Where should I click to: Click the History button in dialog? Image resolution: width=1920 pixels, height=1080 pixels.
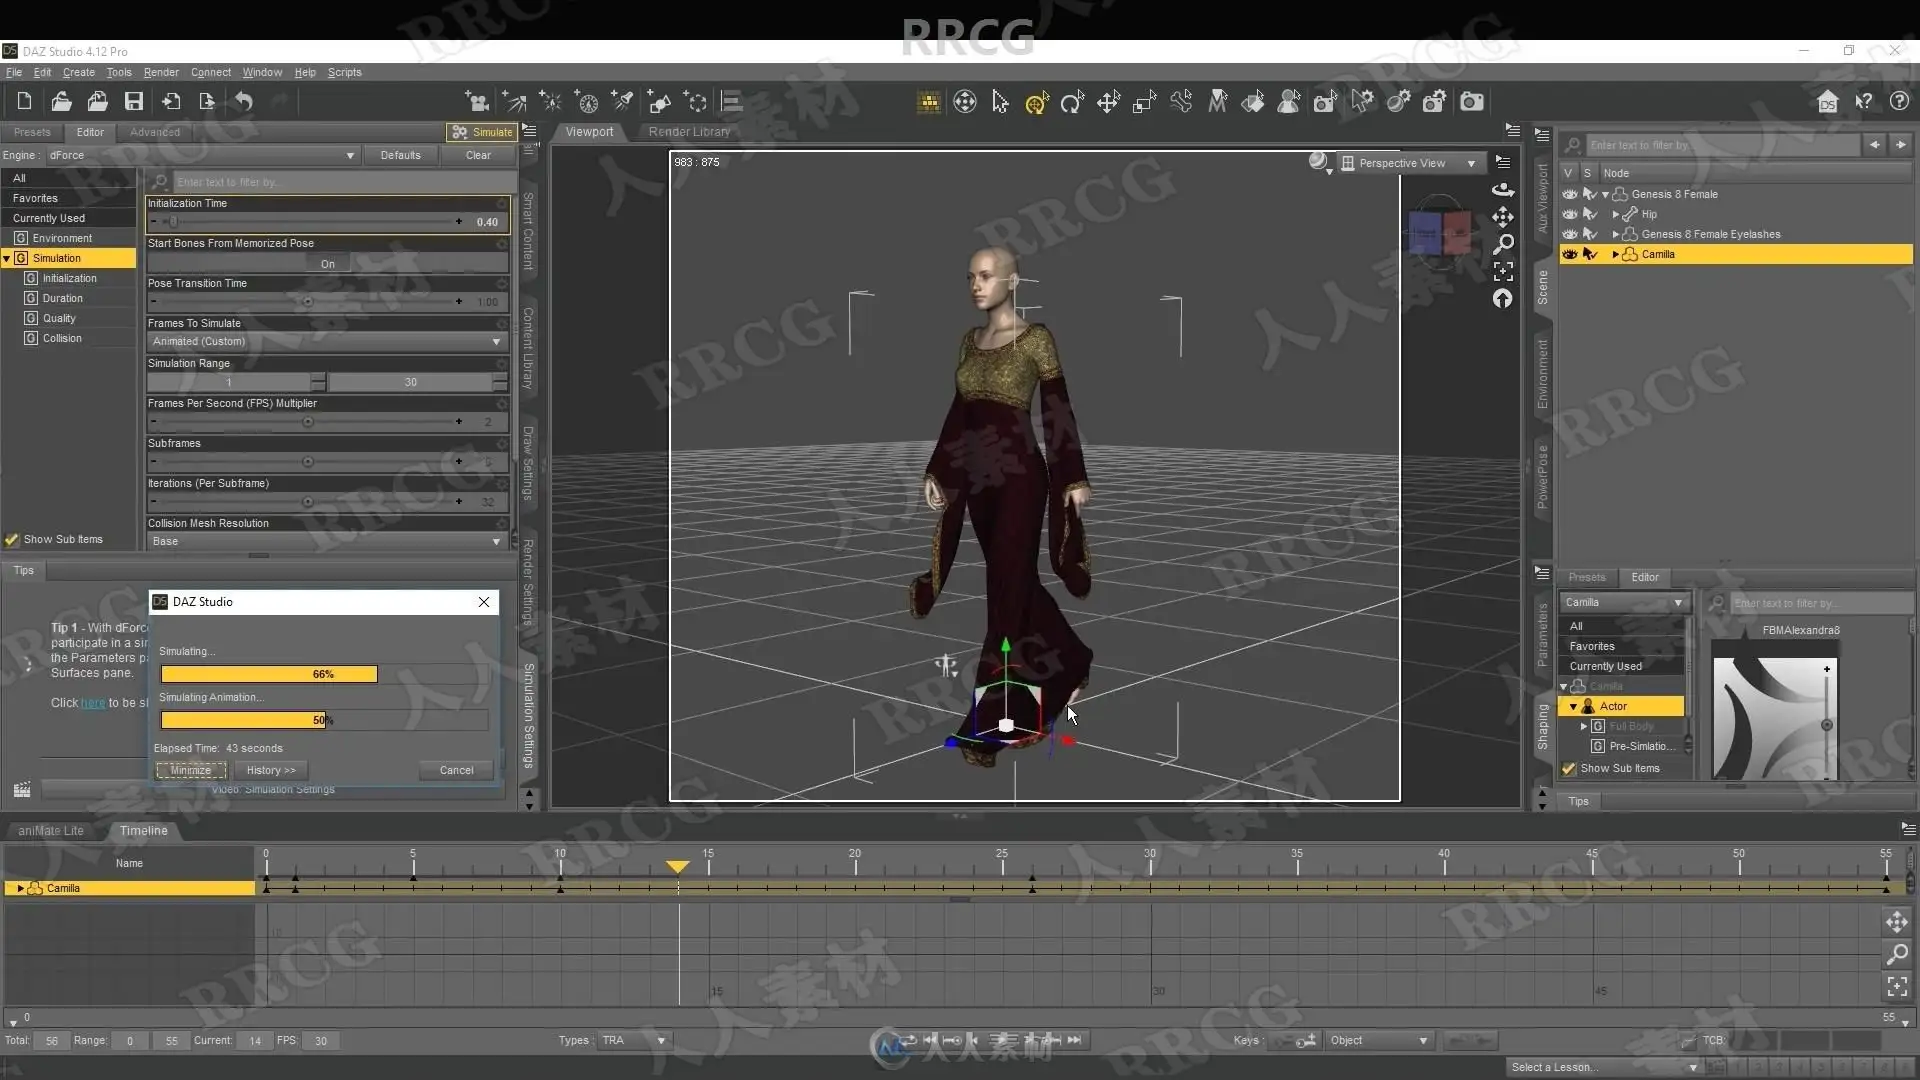pyautogui.click(x=270, y=770)
